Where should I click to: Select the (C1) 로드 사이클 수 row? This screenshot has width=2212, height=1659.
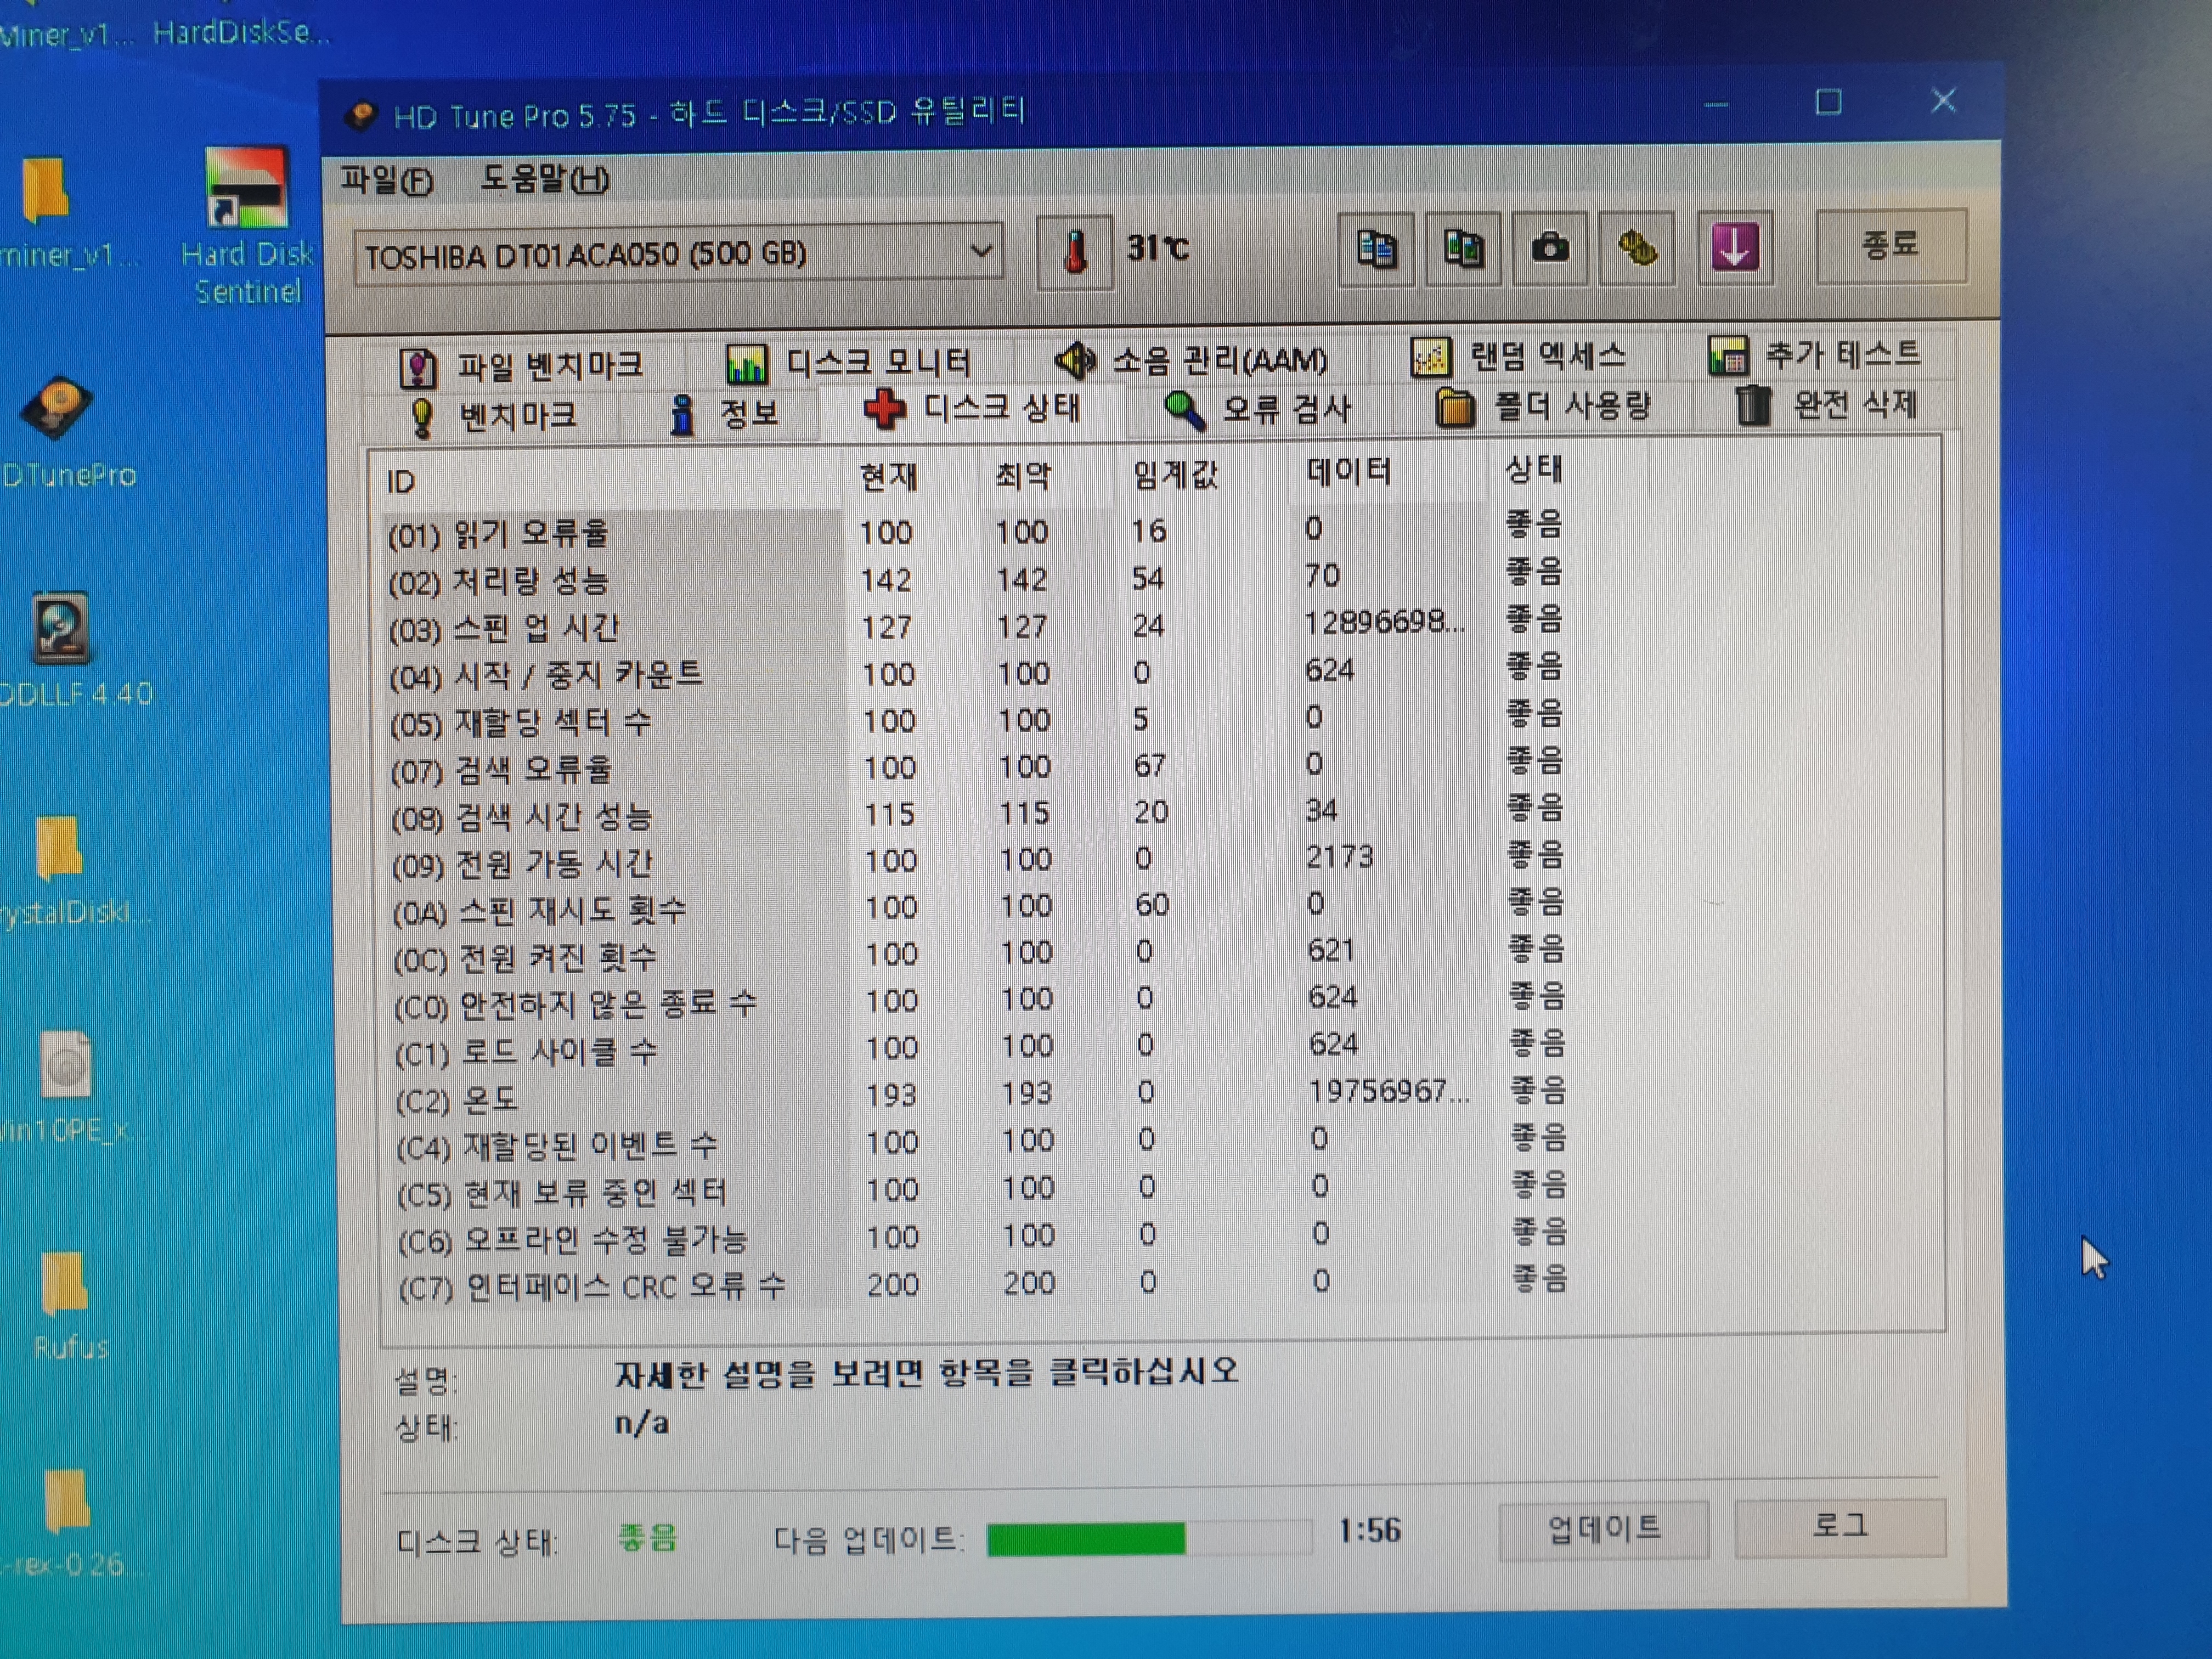pos(980,1048)
